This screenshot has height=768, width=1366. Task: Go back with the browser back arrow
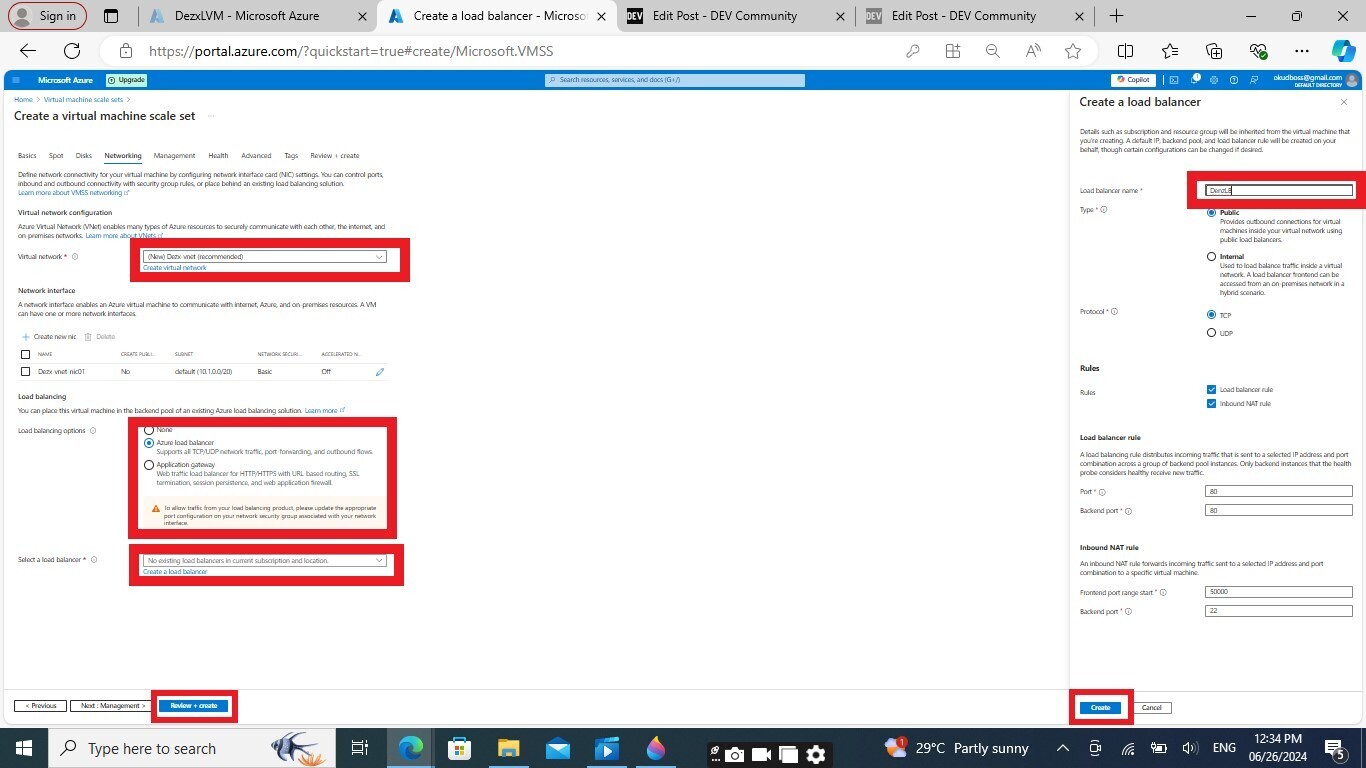(x=28, y=51)
